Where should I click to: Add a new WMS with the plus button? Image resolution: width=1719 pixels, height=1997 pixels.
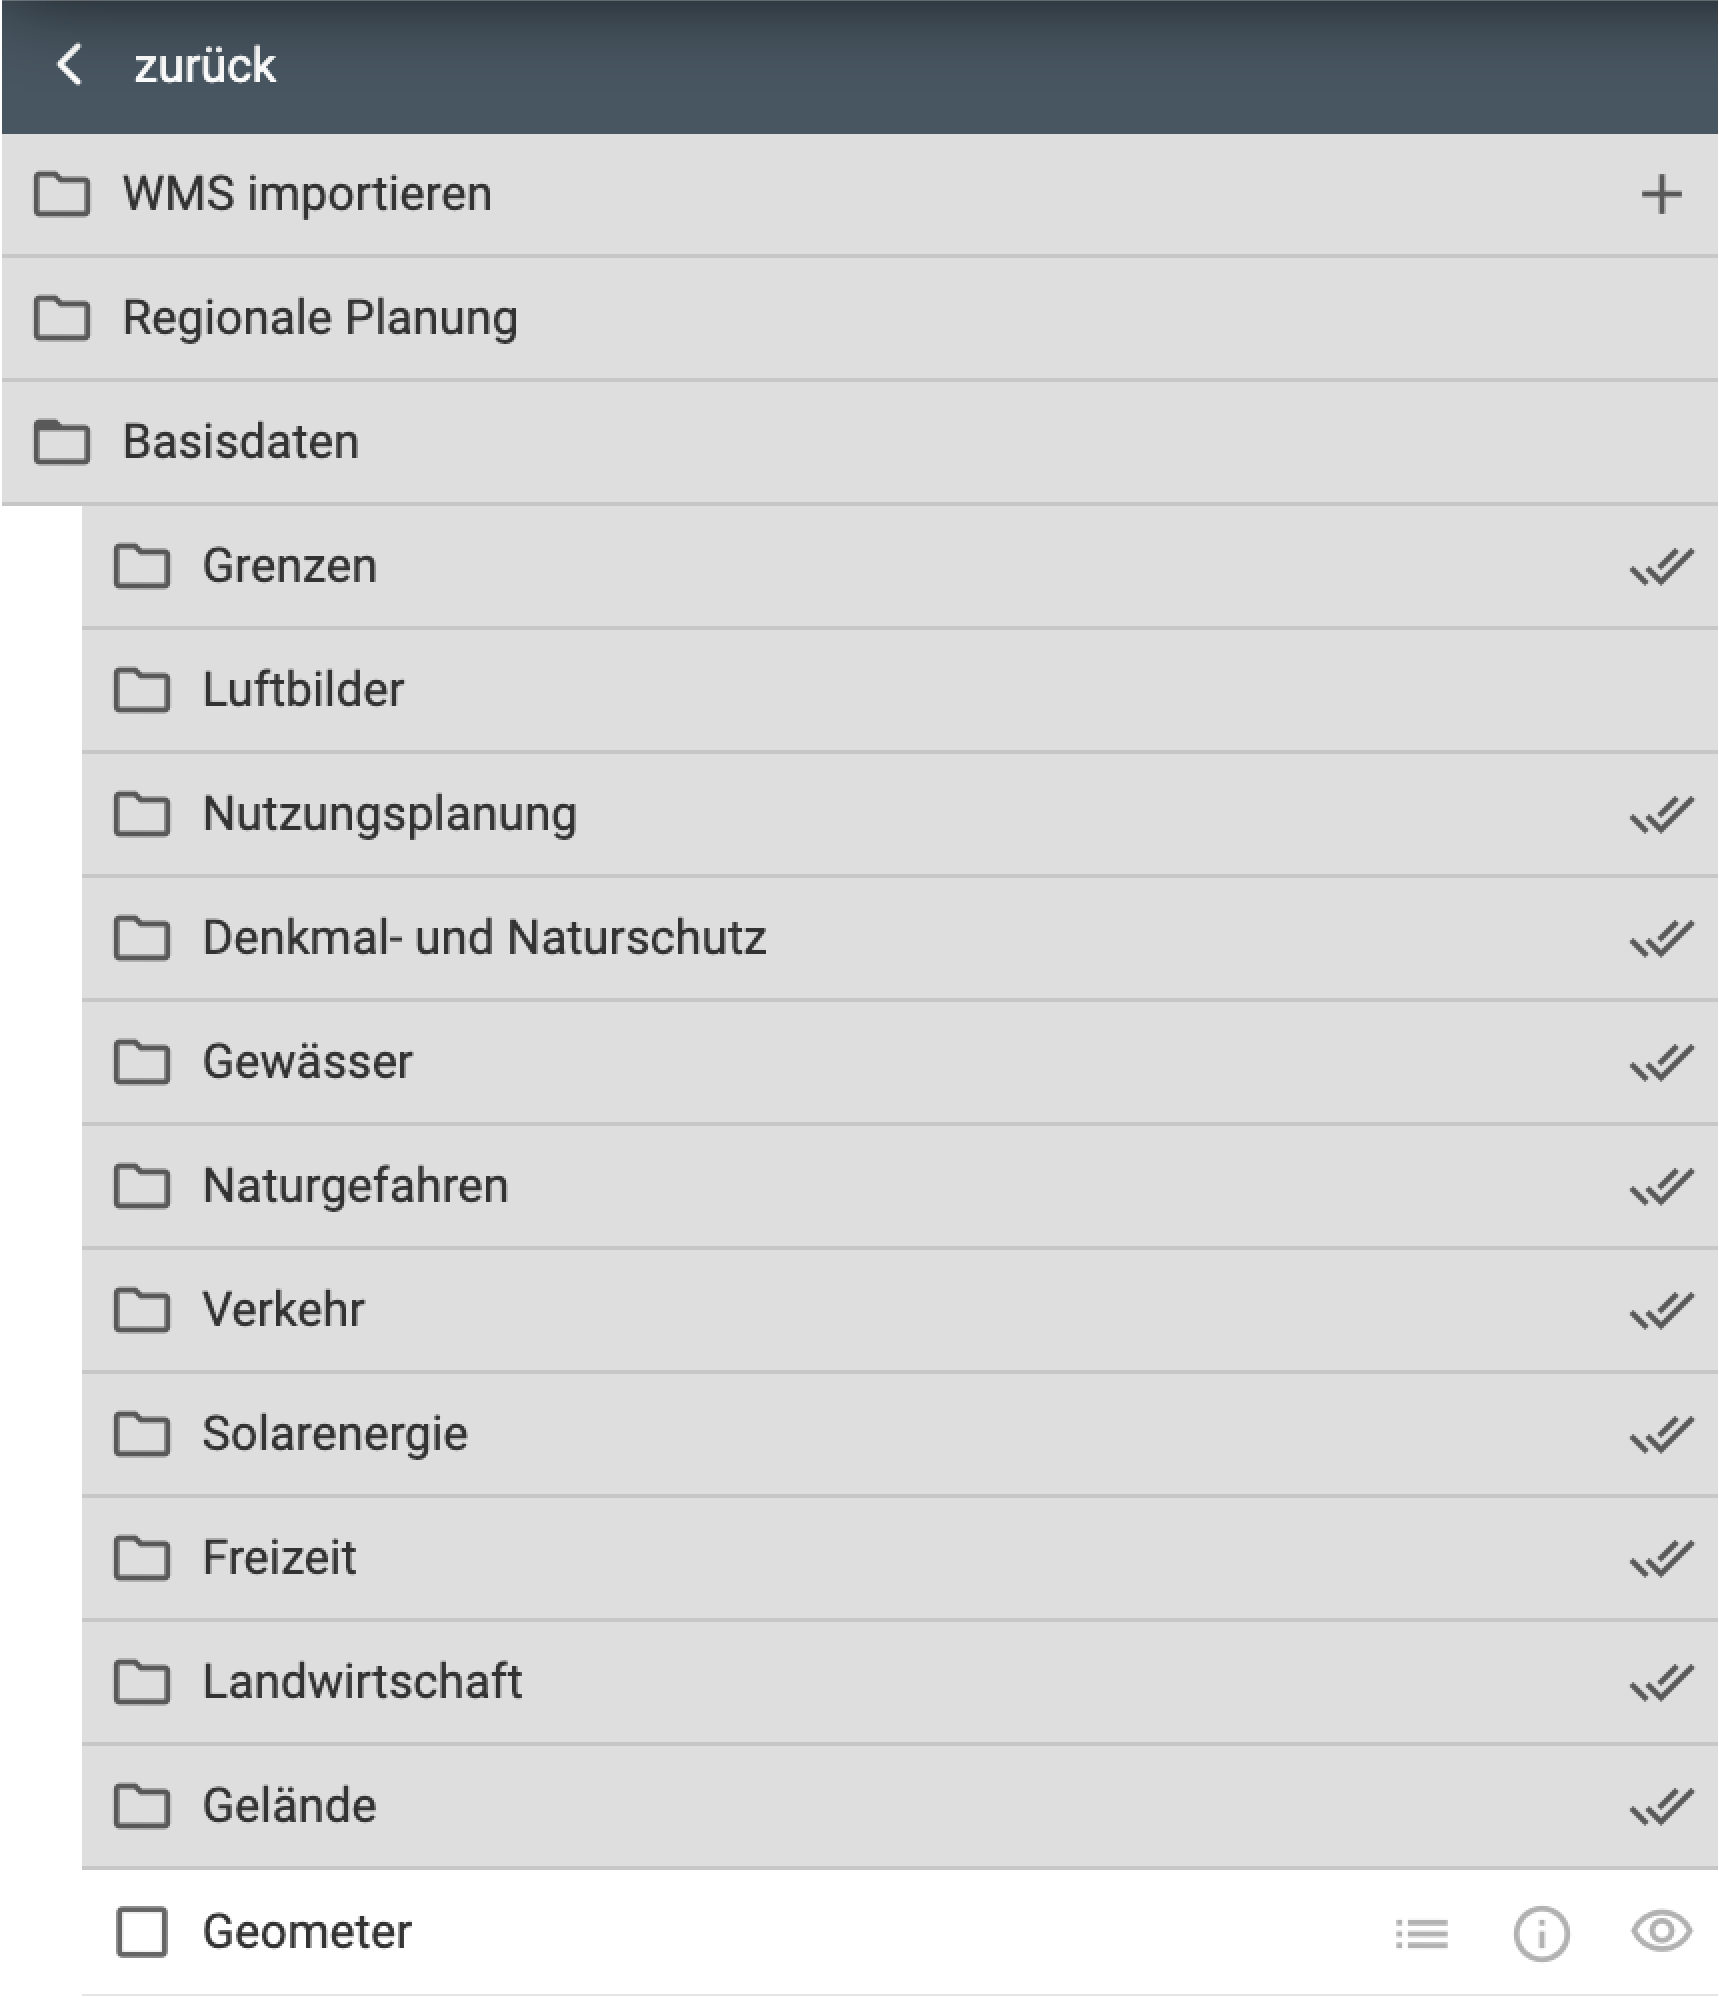pos(1660,194)
